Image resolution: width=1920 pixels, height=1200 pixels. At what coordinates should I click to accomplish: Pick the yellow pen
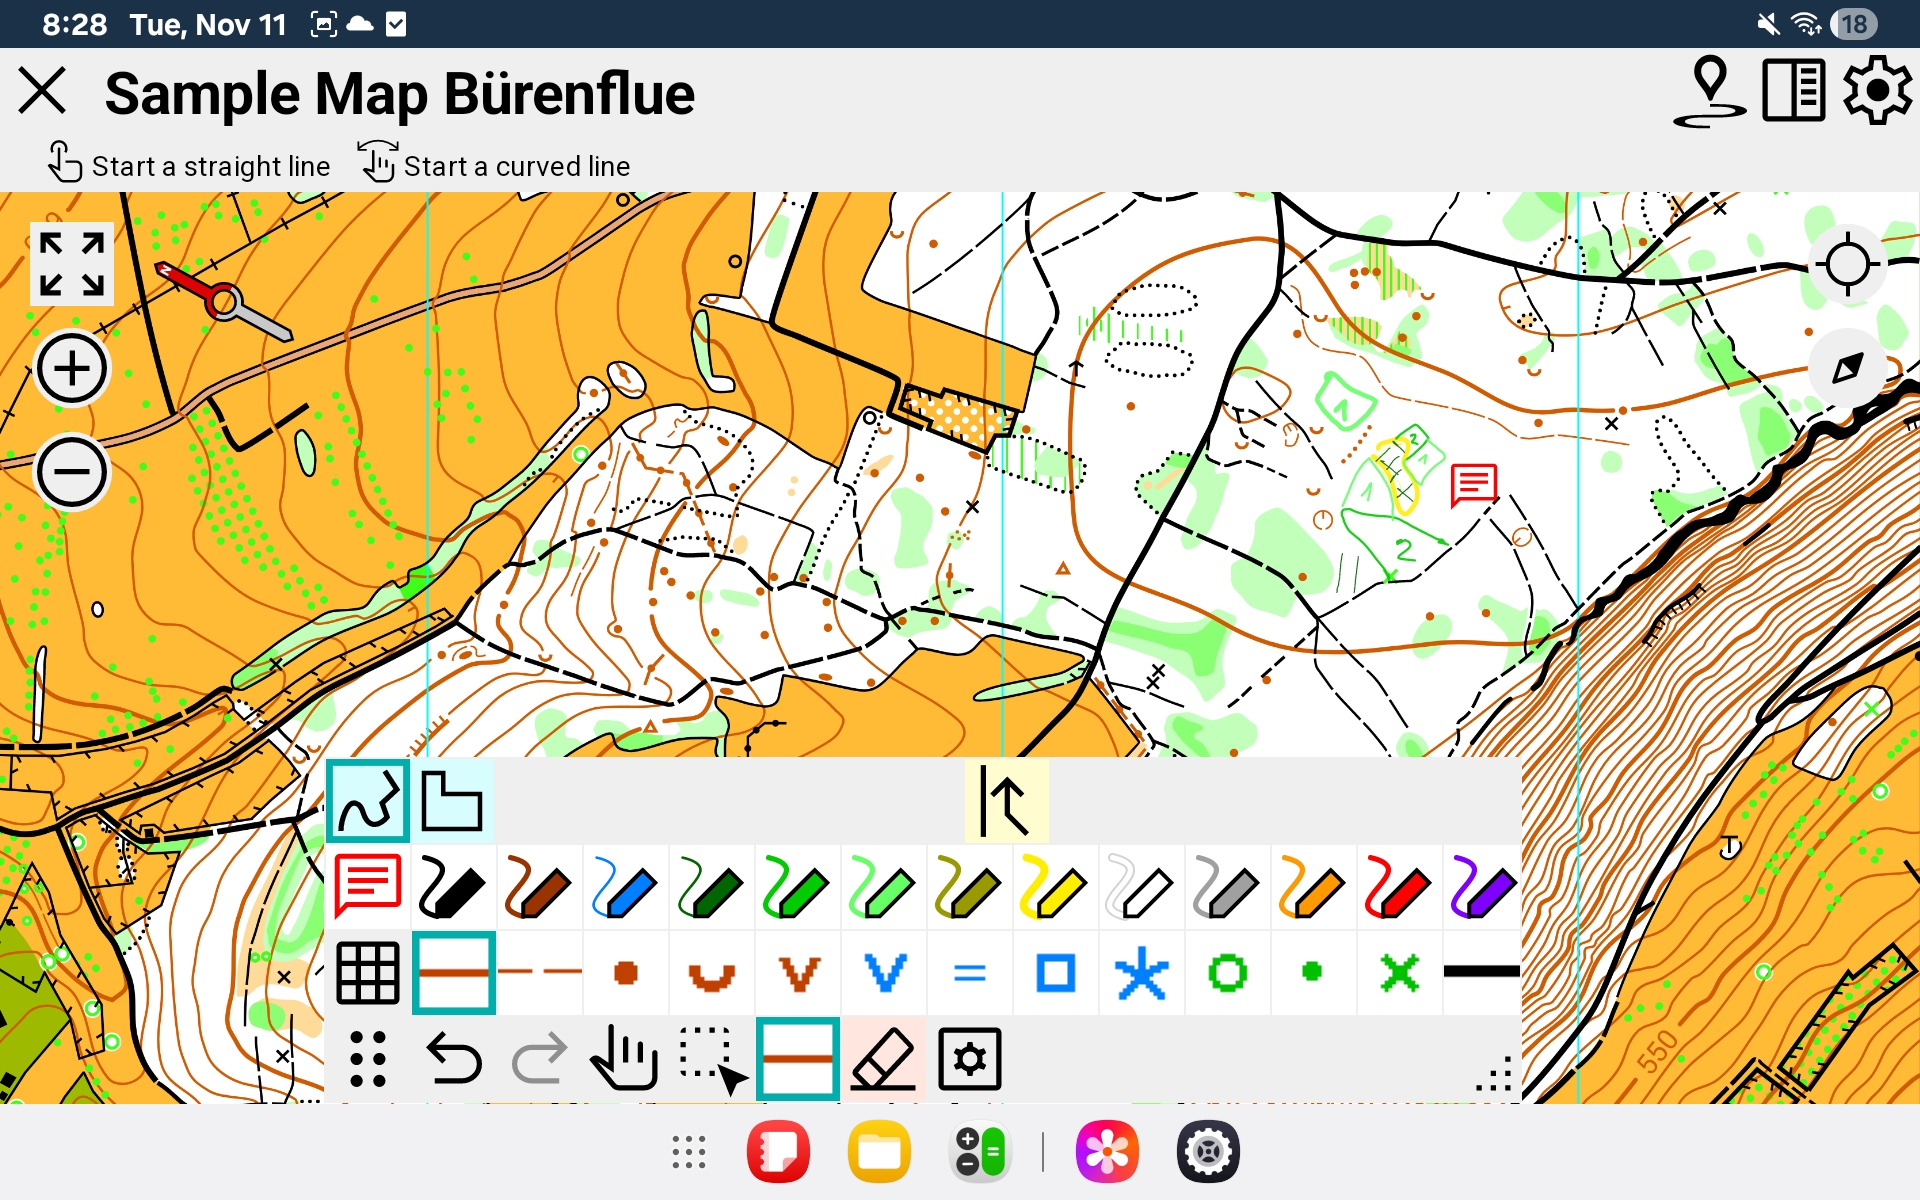pos(1054,886)
